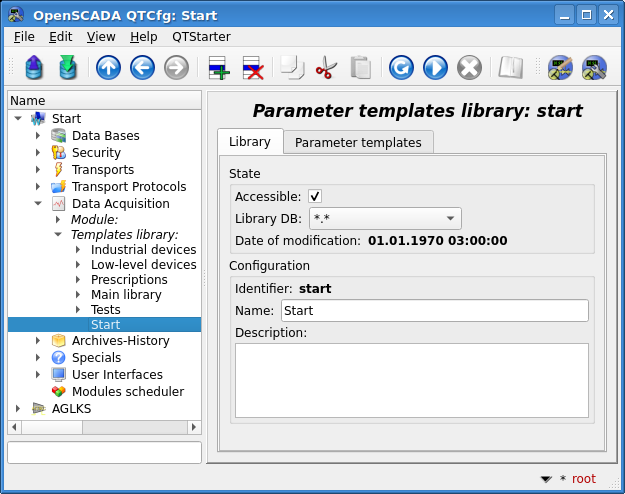Expand the Data Bases tree node

click(38, 136)
